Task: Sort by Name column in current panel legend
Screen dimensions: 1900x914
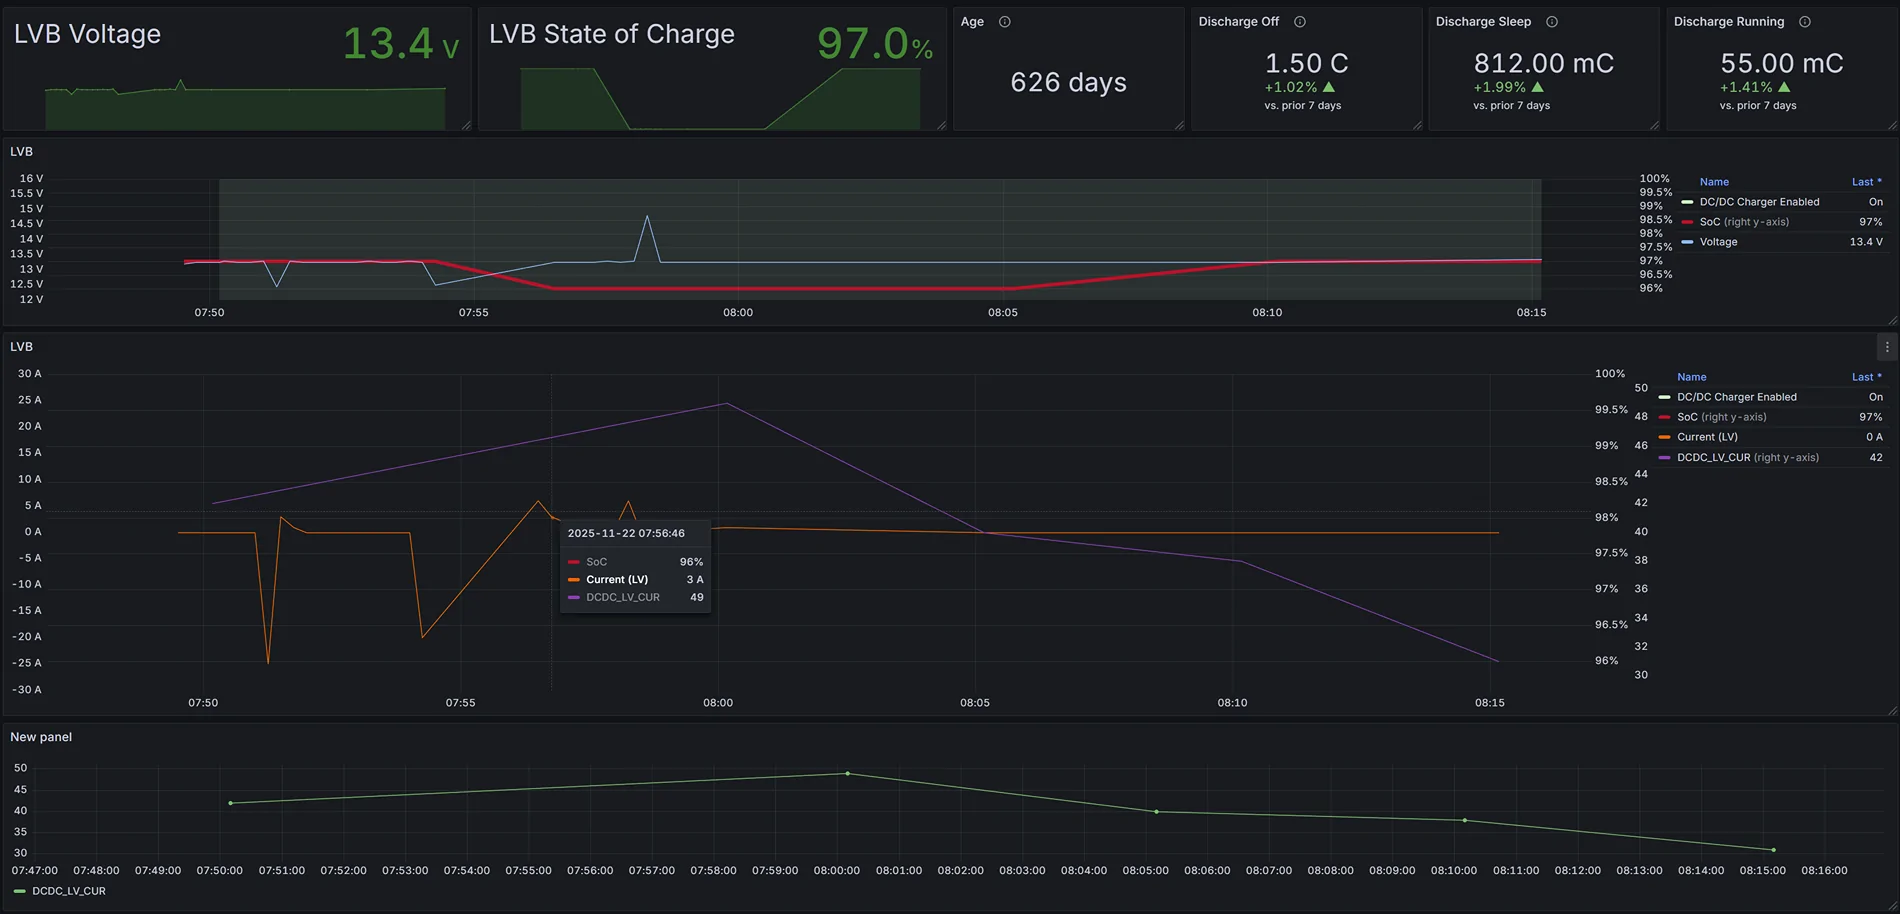Action: point(1692,377)
